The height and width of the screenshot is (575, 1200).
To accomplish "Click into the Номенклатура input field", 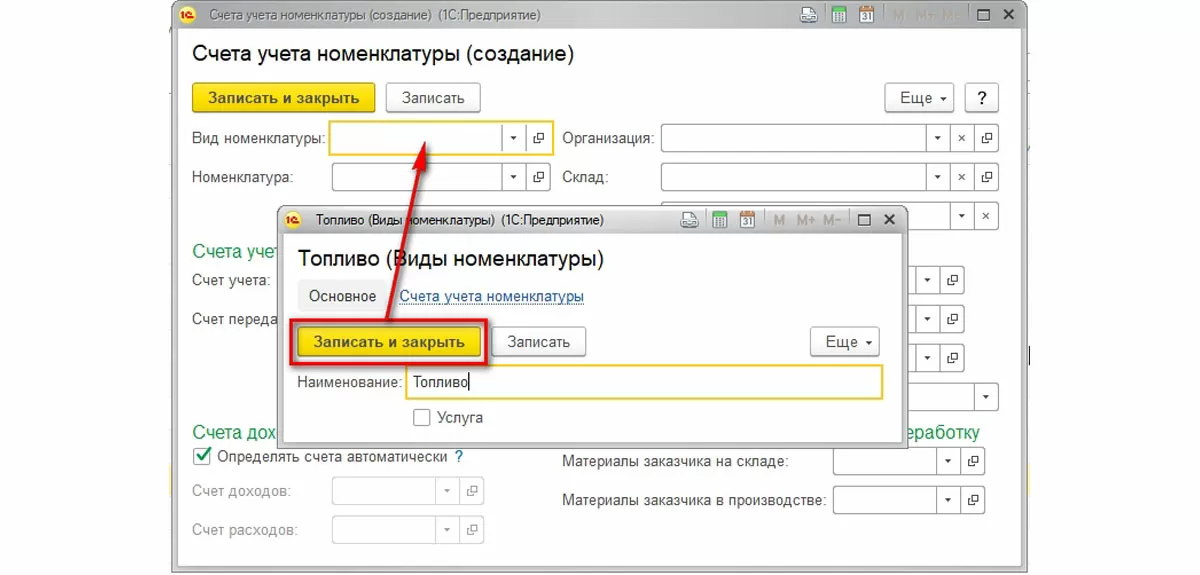I will coord(416,177).
